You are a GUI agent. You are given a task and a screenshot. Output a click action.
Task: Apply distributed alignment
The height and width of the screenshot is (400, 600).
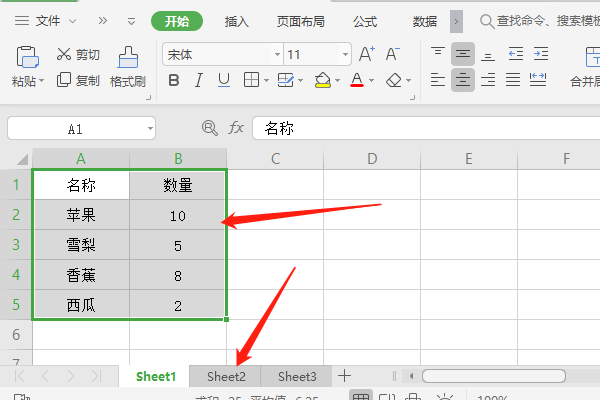(x=538, y=80)
